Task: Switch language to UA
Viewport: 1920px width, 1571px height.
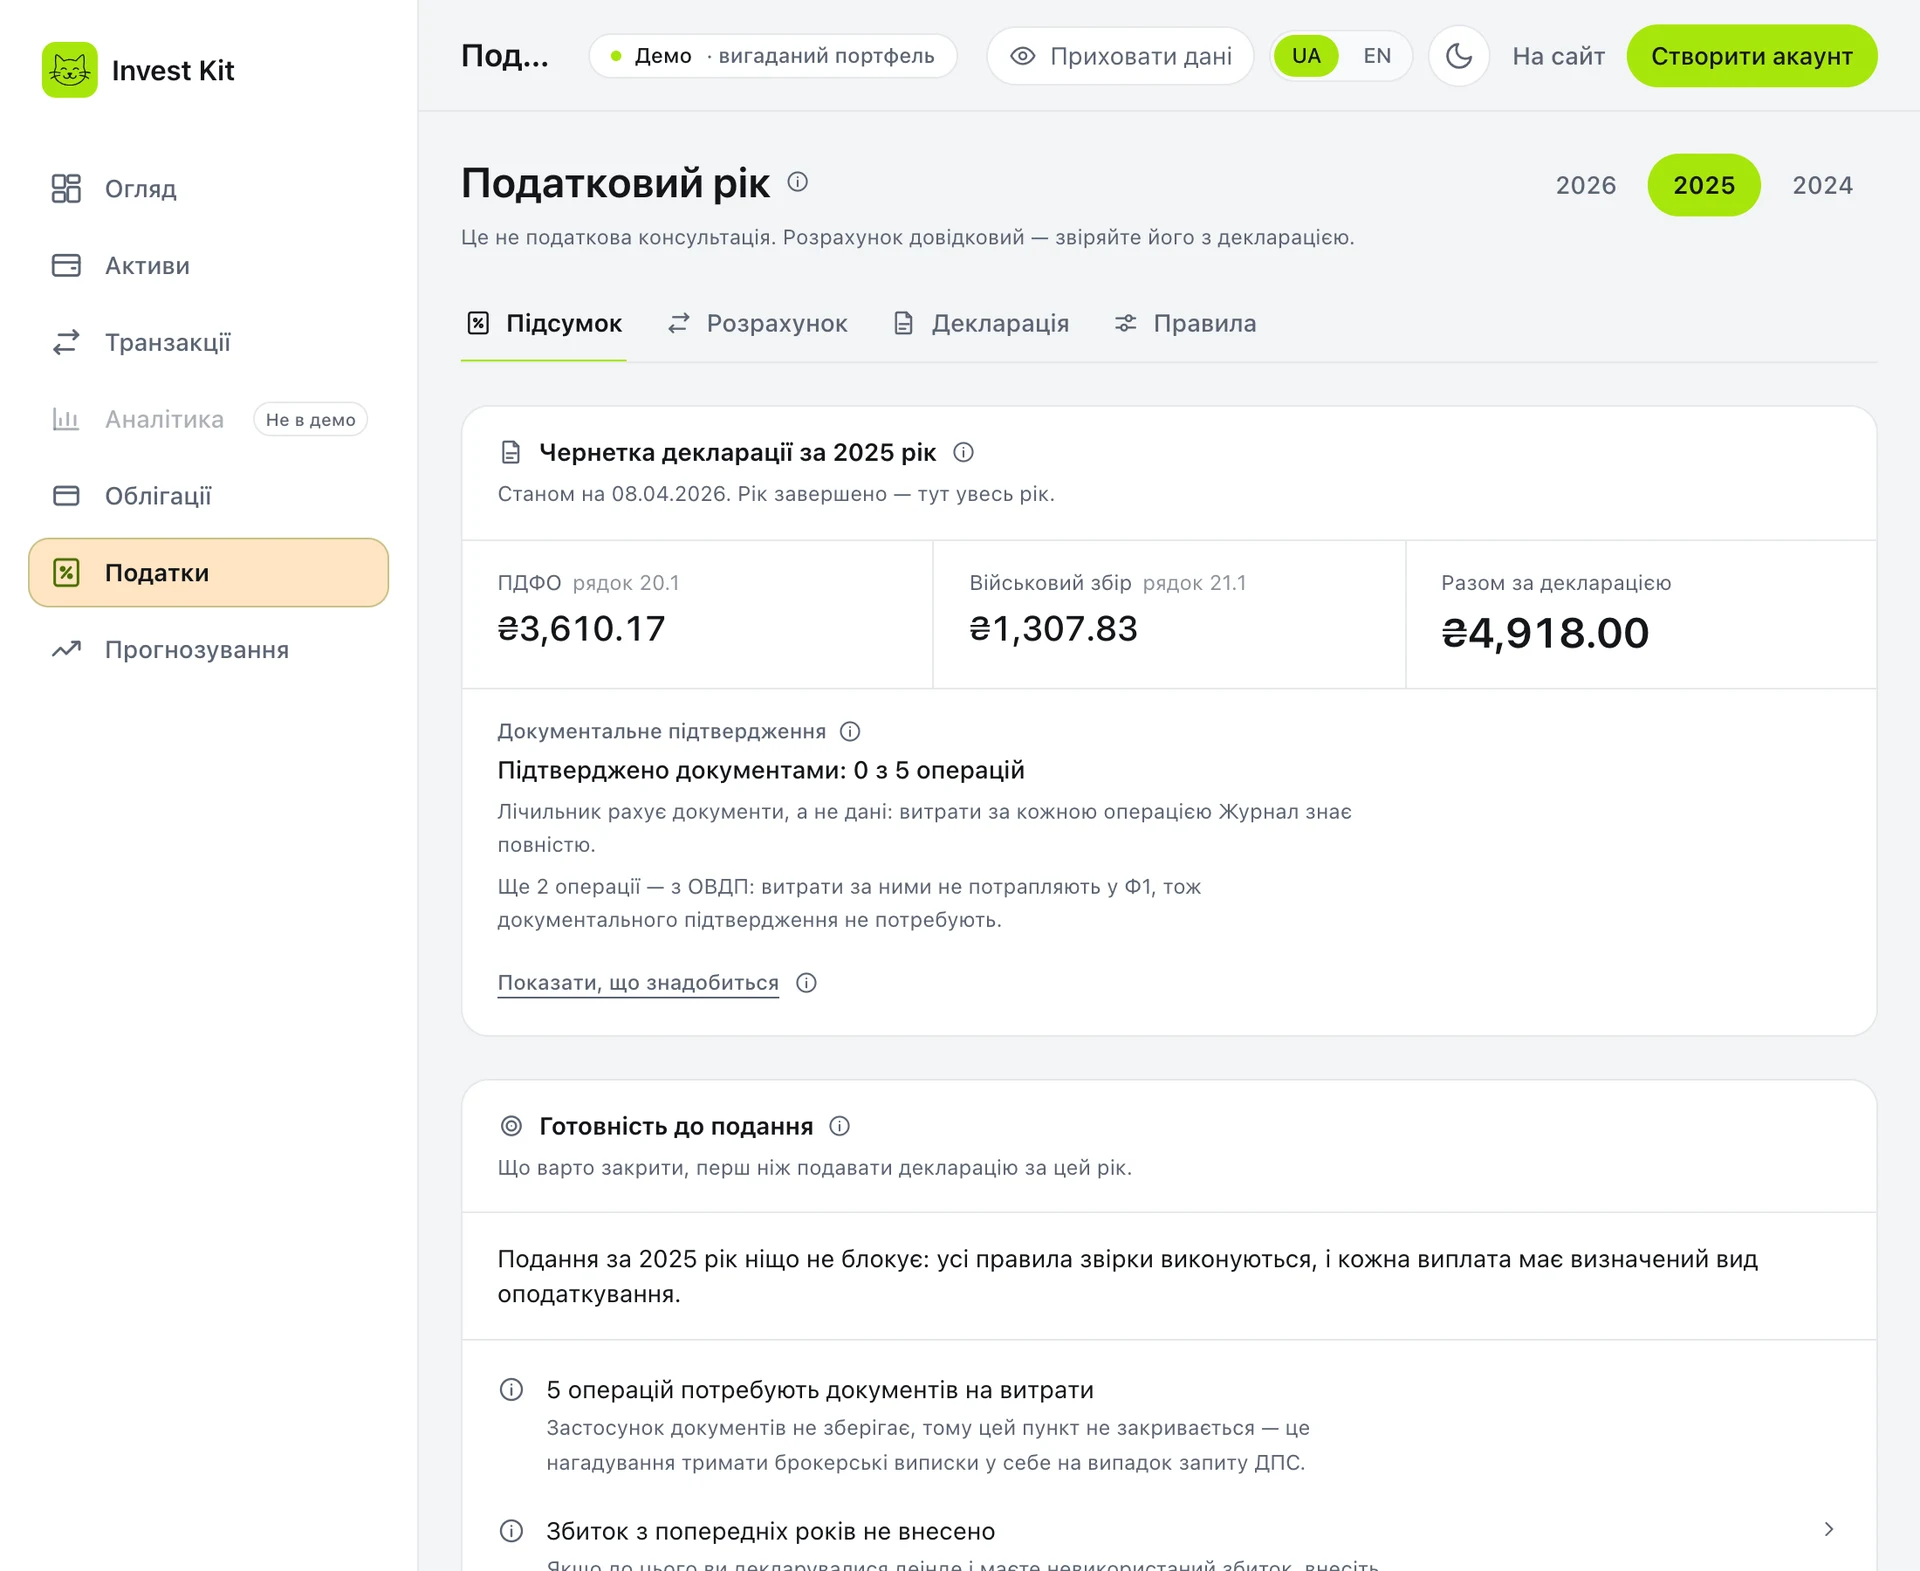Action: coord(1306,56)
